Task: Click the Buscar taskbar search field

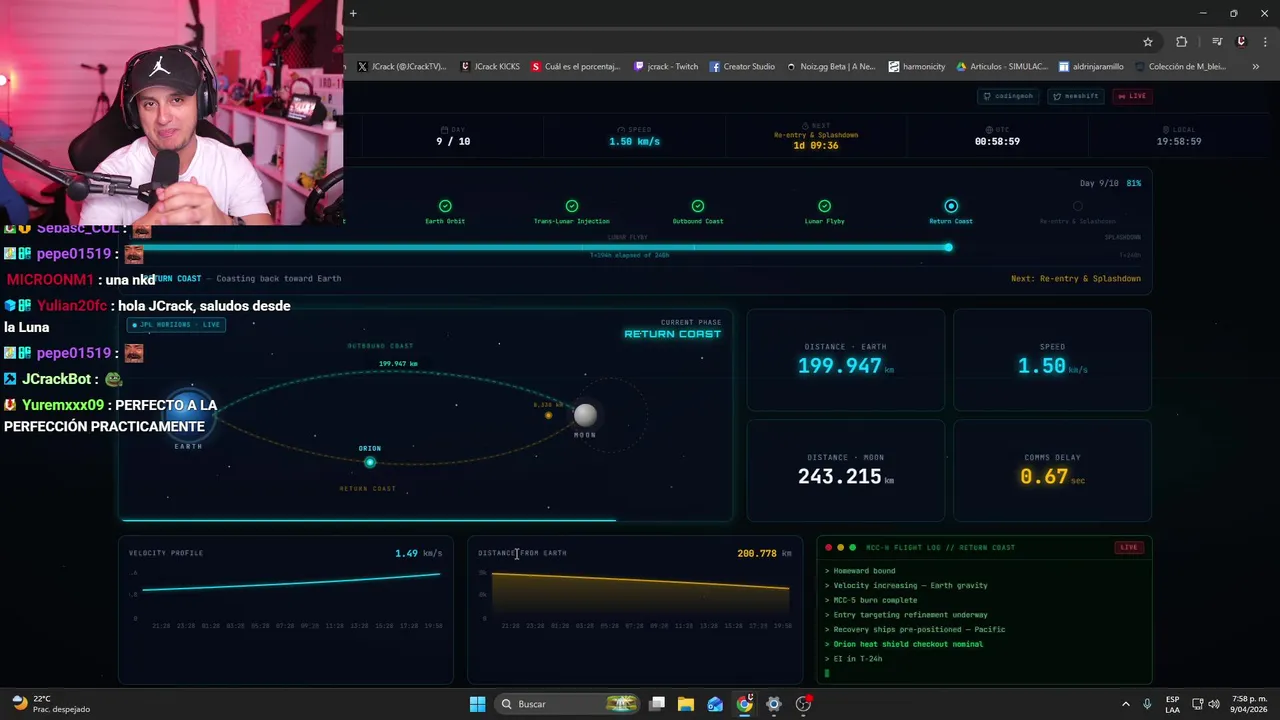Action: coord(568,704)
